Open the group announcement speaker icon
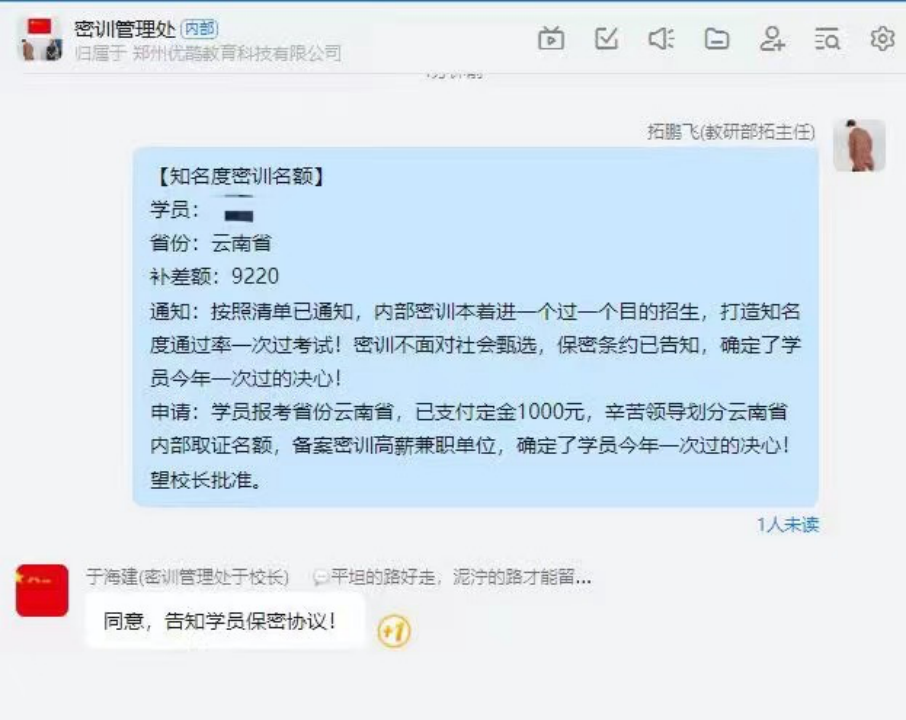The height and width of the screenshot is (720, 906). coord(661,39)
